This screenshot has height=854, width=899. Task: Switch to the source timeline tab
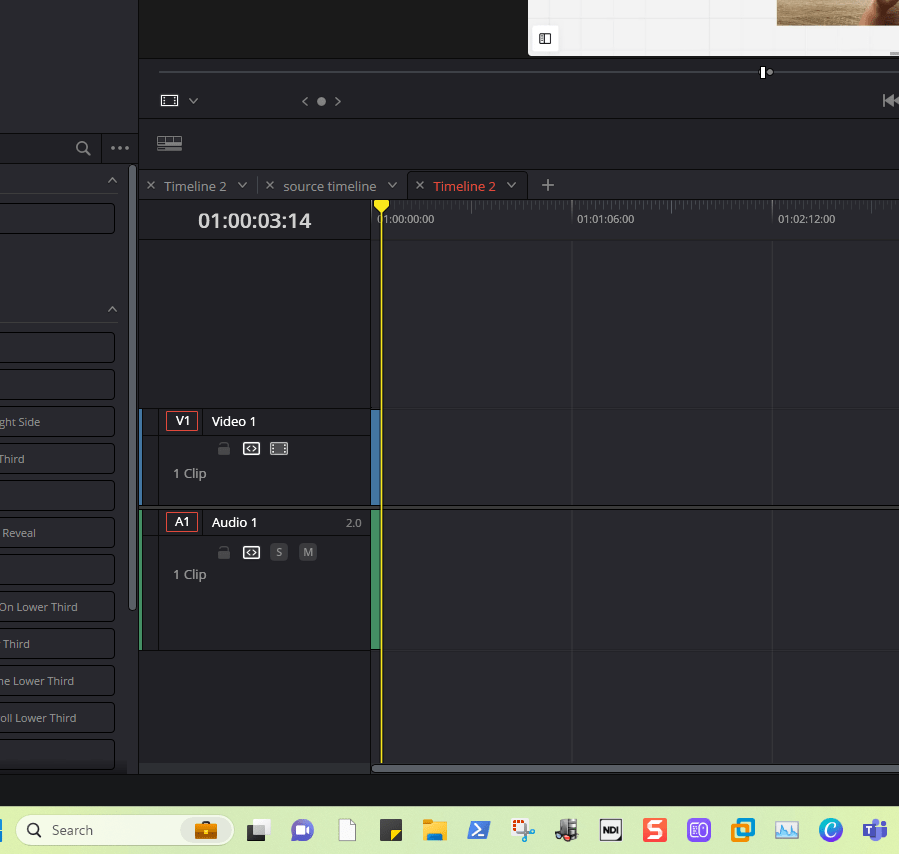[329, 186]
